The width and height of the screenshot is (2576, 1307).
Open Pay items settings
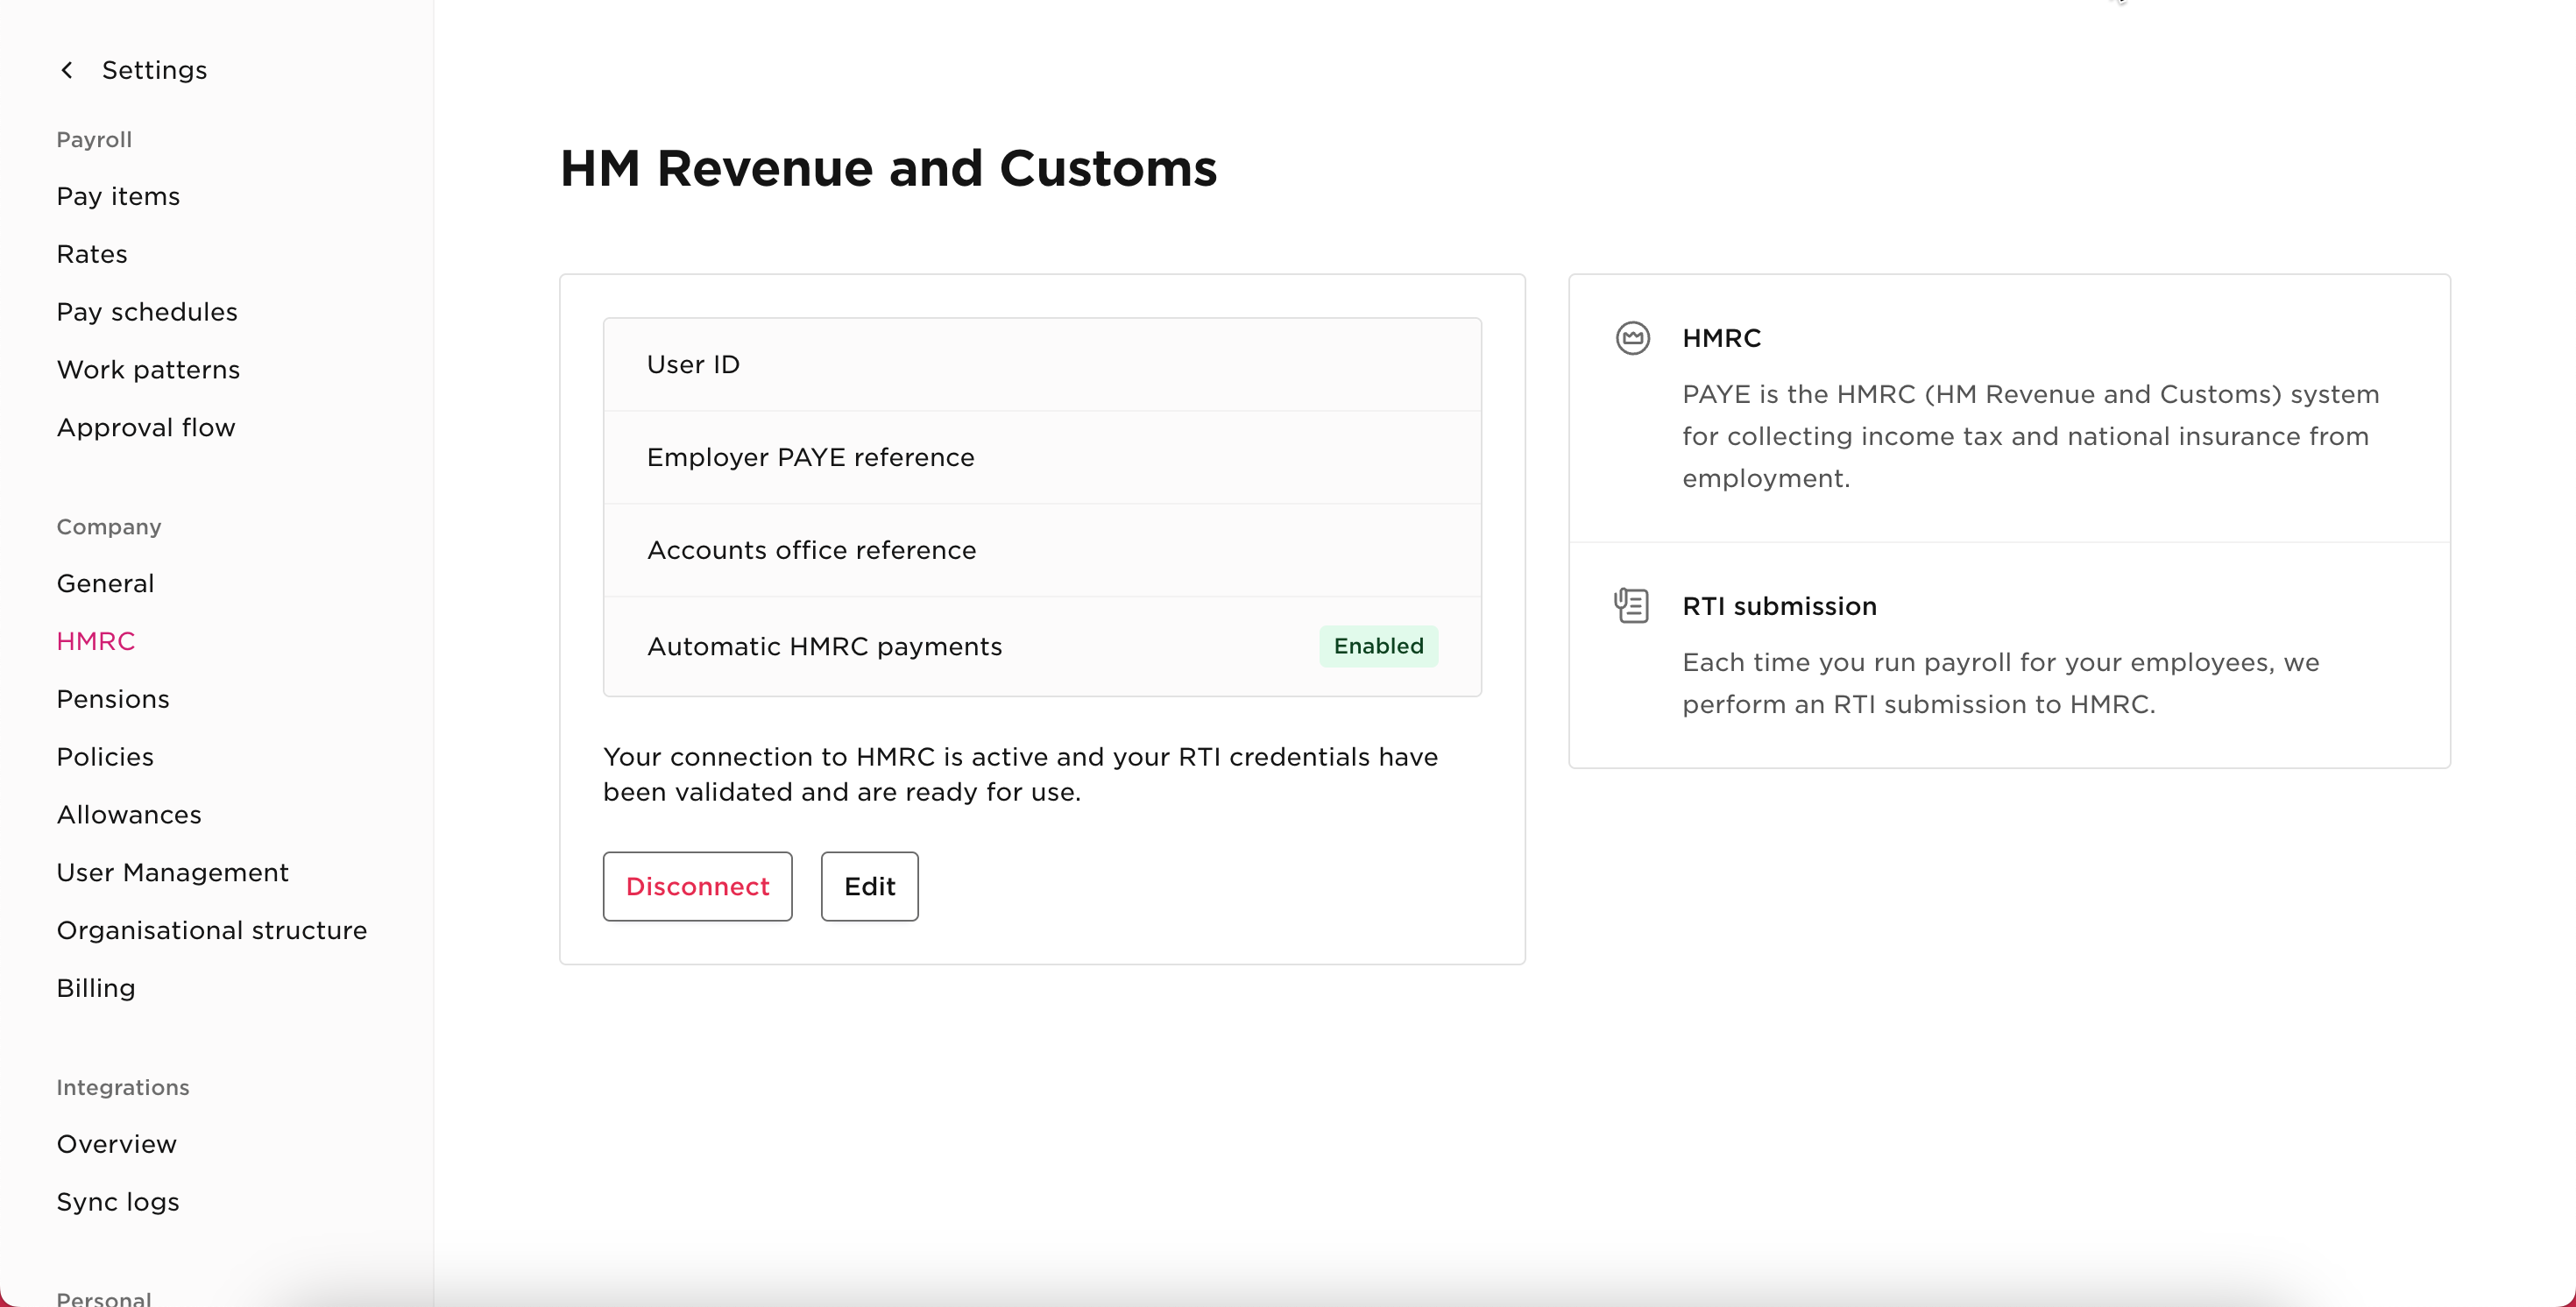(118, 196)
